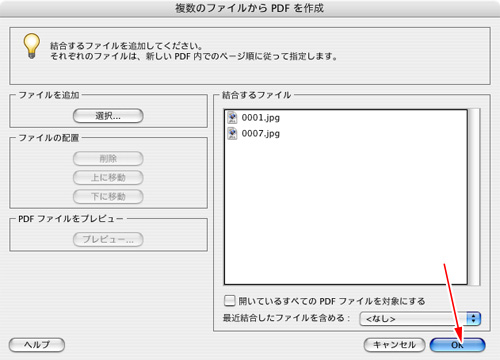Click the file icon beside 0001.jpg
Screen dimensions: 500x360
tap(232, 117)
